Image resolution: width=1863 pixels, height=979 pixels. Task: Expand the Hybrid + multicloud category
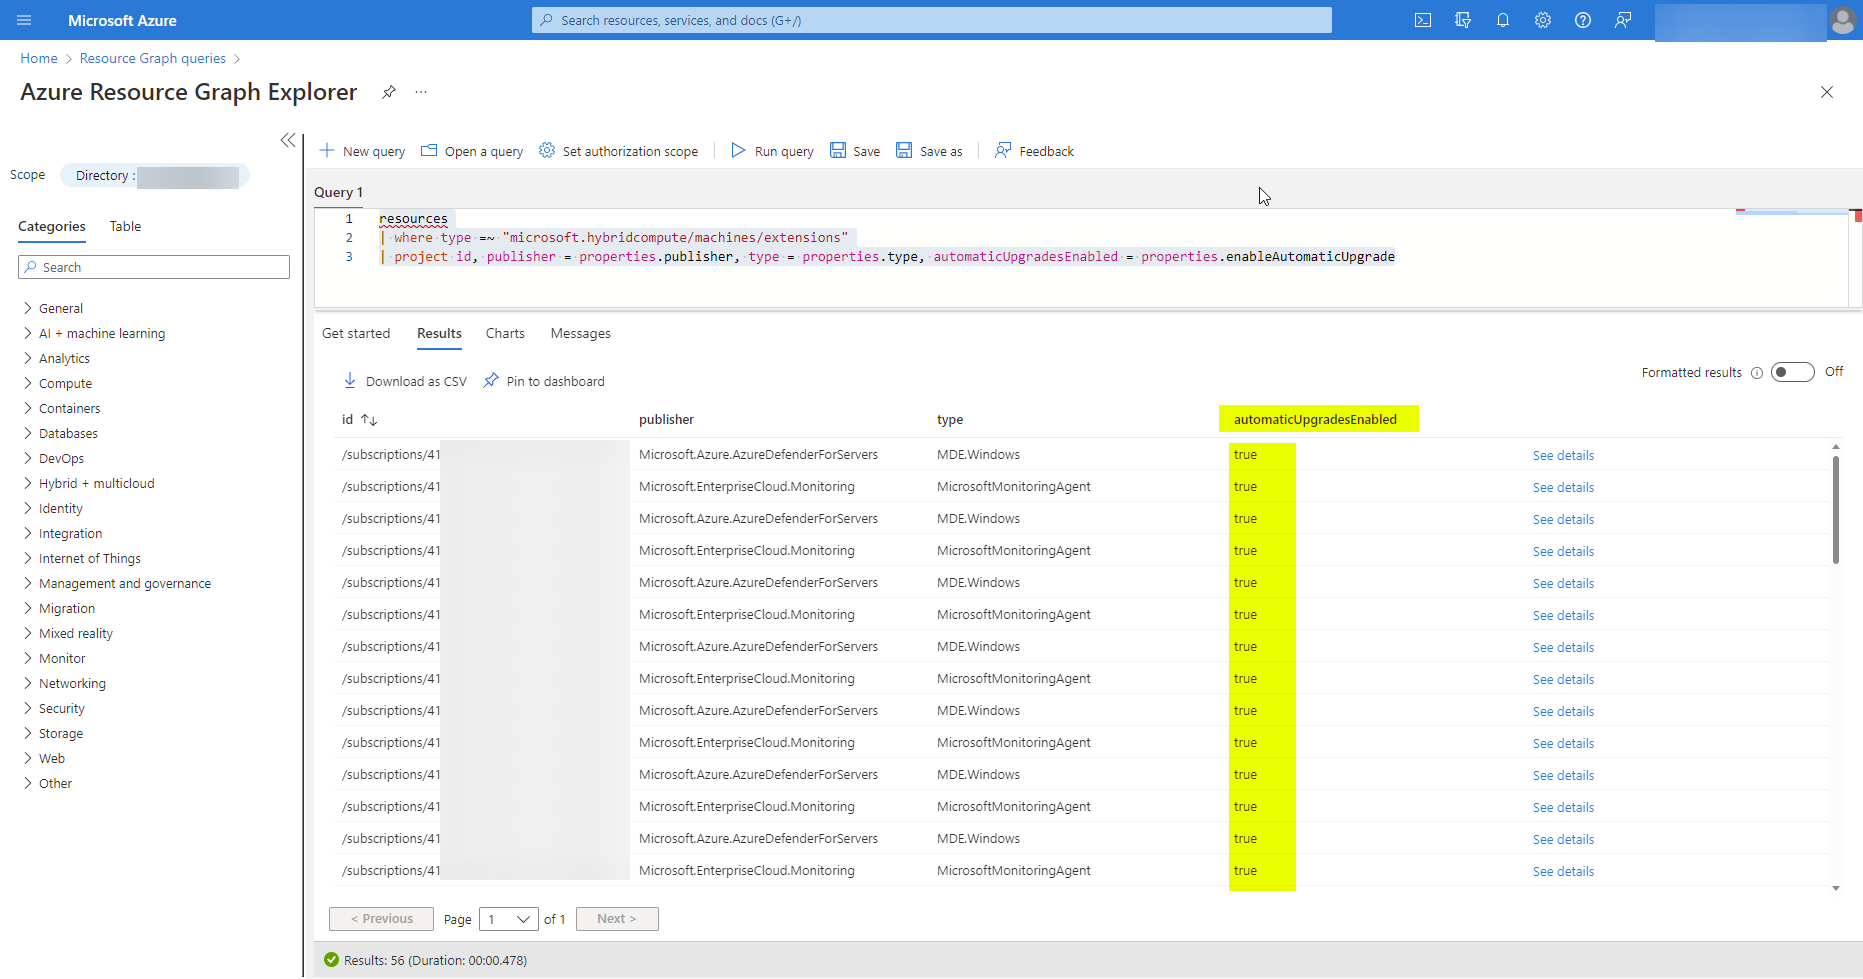[28, 483]
